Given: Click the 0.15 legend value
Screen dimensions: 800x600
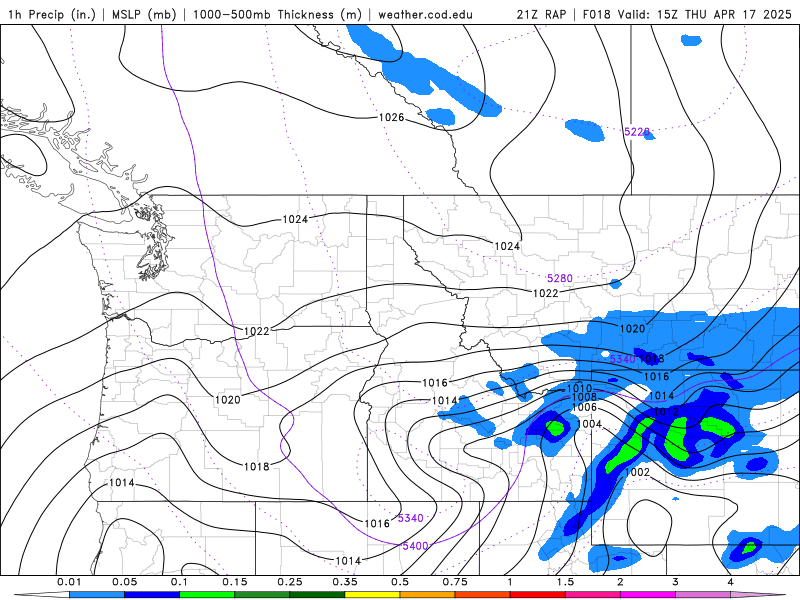Looking at the screenshot, I should (x=235, y=582).
